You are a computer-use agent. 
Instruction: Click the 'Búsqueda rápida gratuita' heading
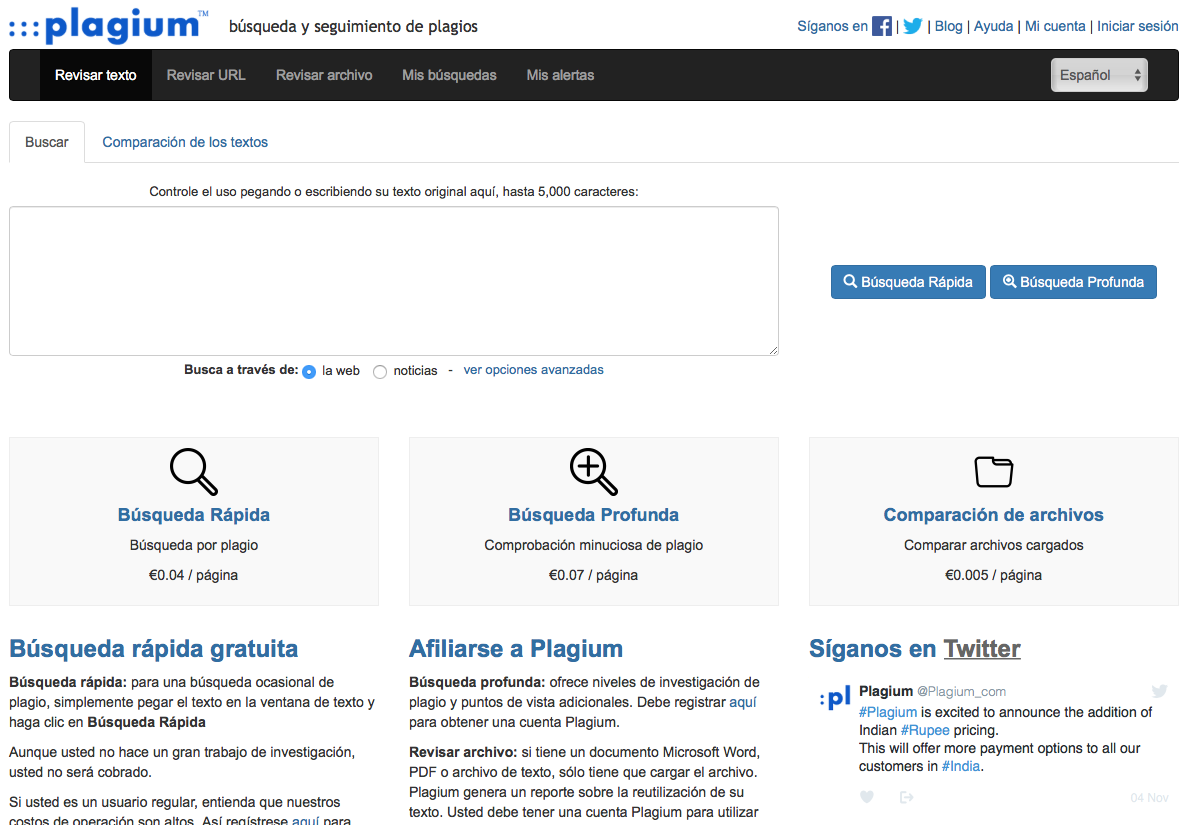click(x=154, y=649)
